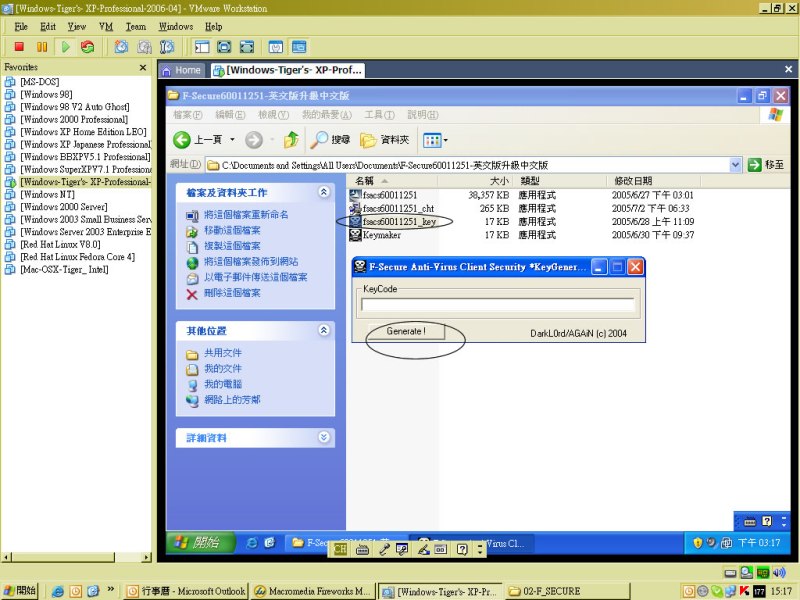800x600 pixels.
Task: Select [Mac-OSX-Tiger_ Intel] favorite
Action: tap(64, 269)
